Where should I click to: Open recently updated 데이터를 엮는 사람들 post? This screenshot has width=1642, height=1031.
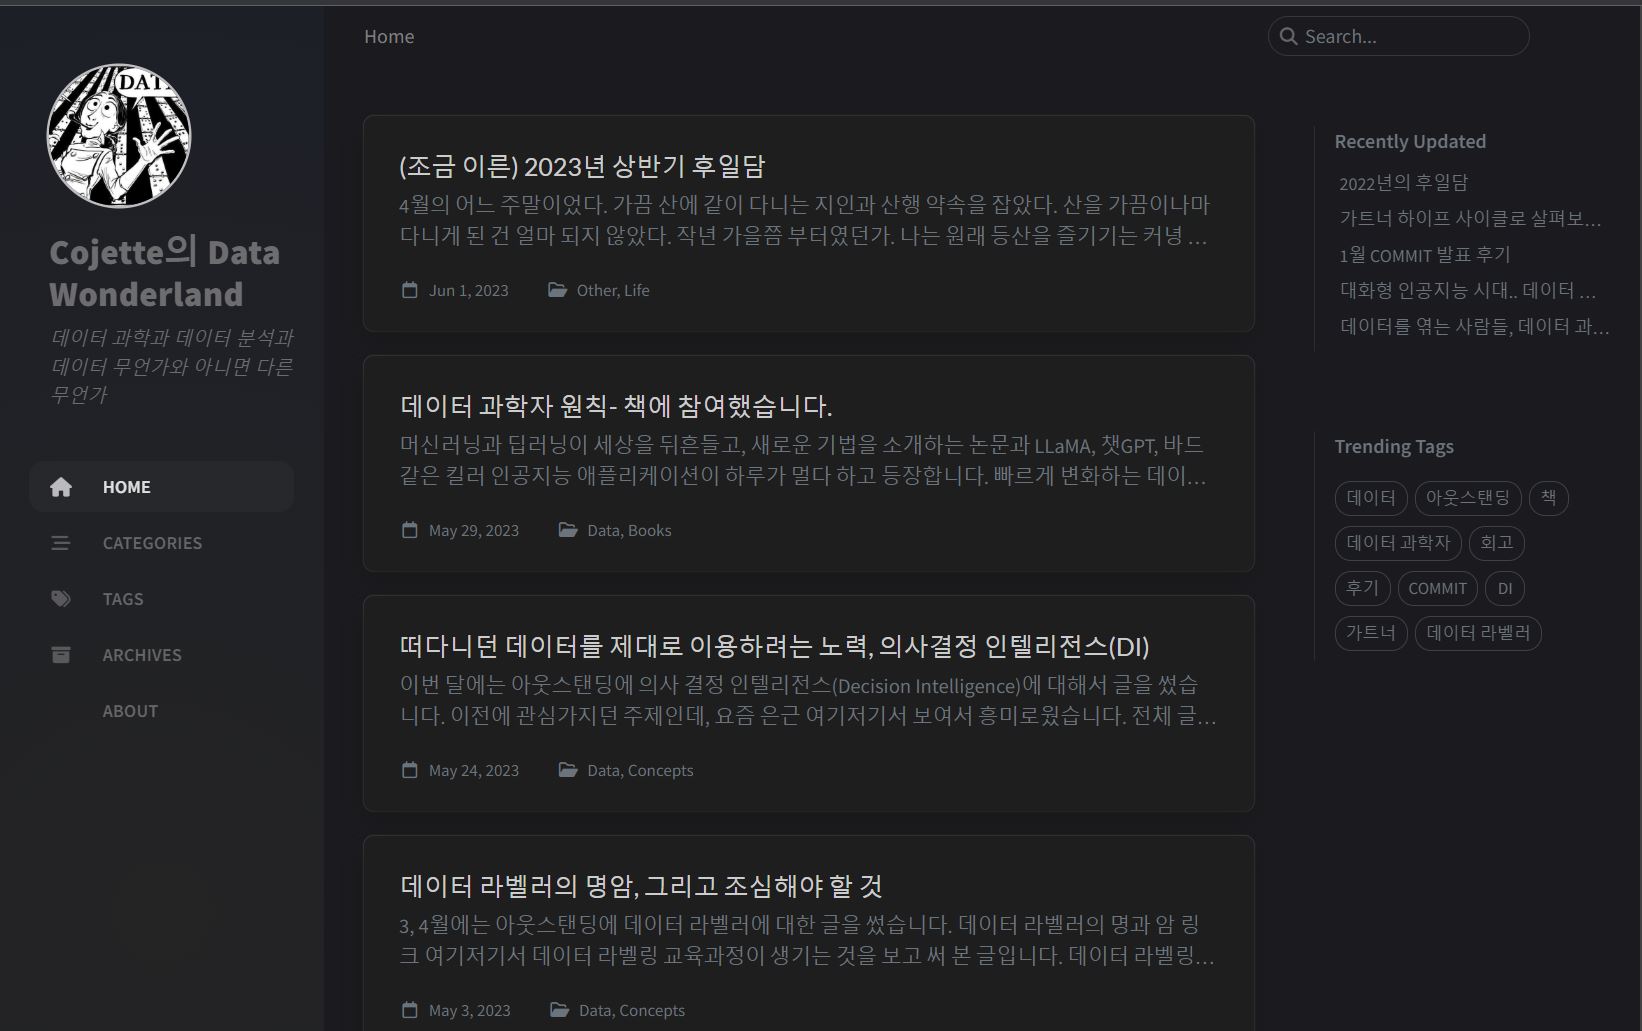click(1475, 326)
